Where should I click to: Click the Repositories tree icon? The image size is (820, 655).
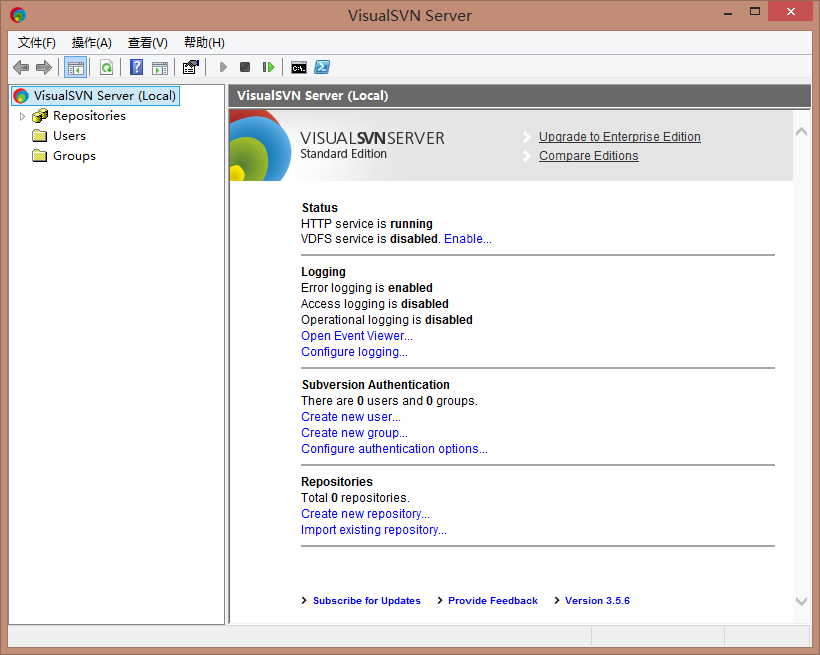pos(40,116)
